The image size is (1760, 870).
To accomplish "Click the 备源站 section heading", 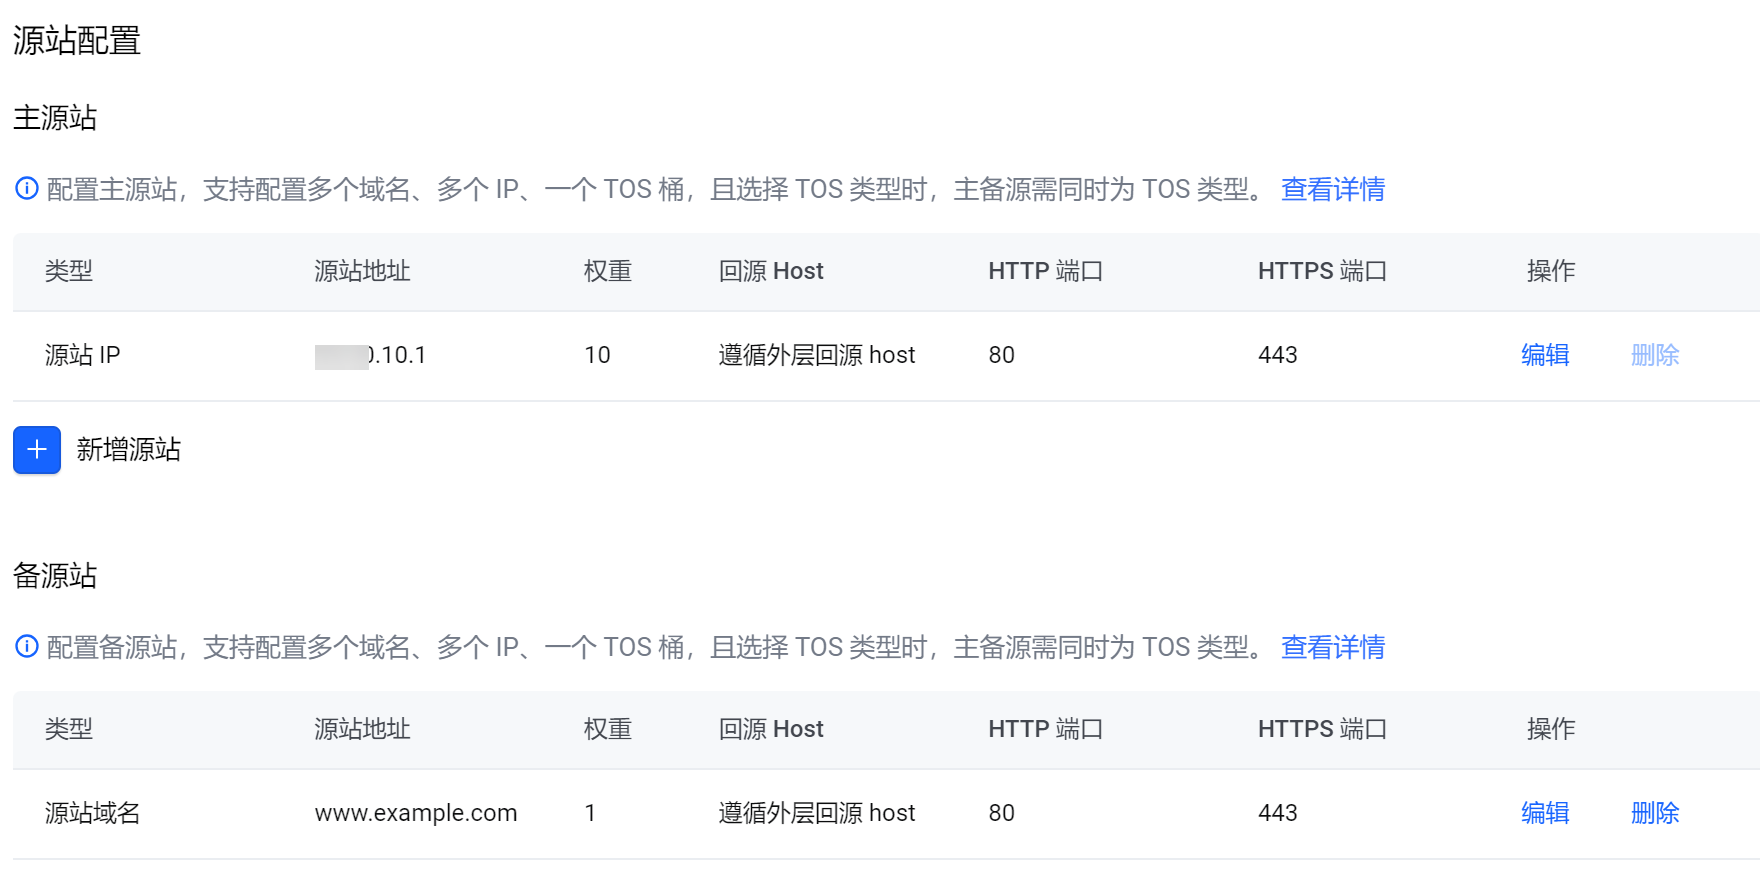I will point(55,576).
